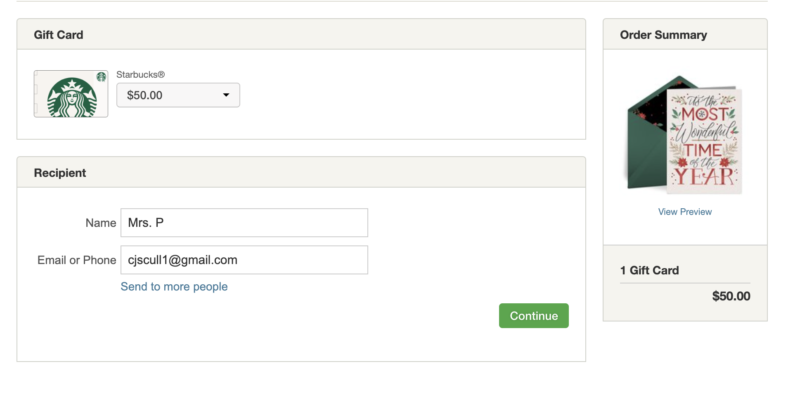The height and width of the screenshot is (400, 800).
Task: Click the green Continue button
Action: (534, 316)
